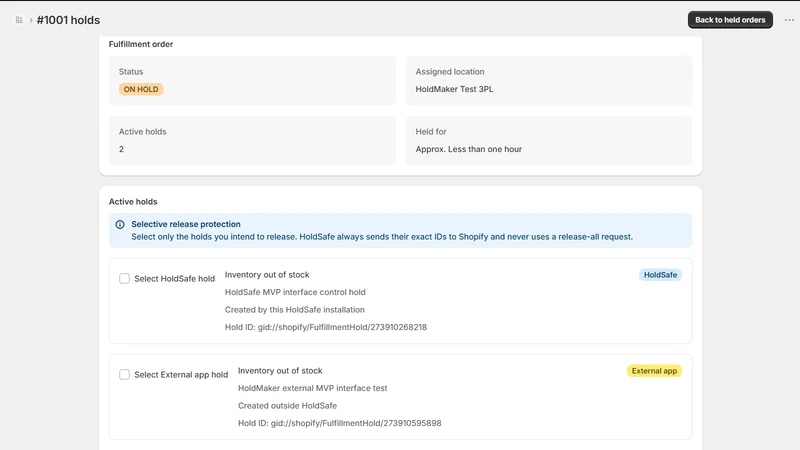Click the External app source badge

654,371
